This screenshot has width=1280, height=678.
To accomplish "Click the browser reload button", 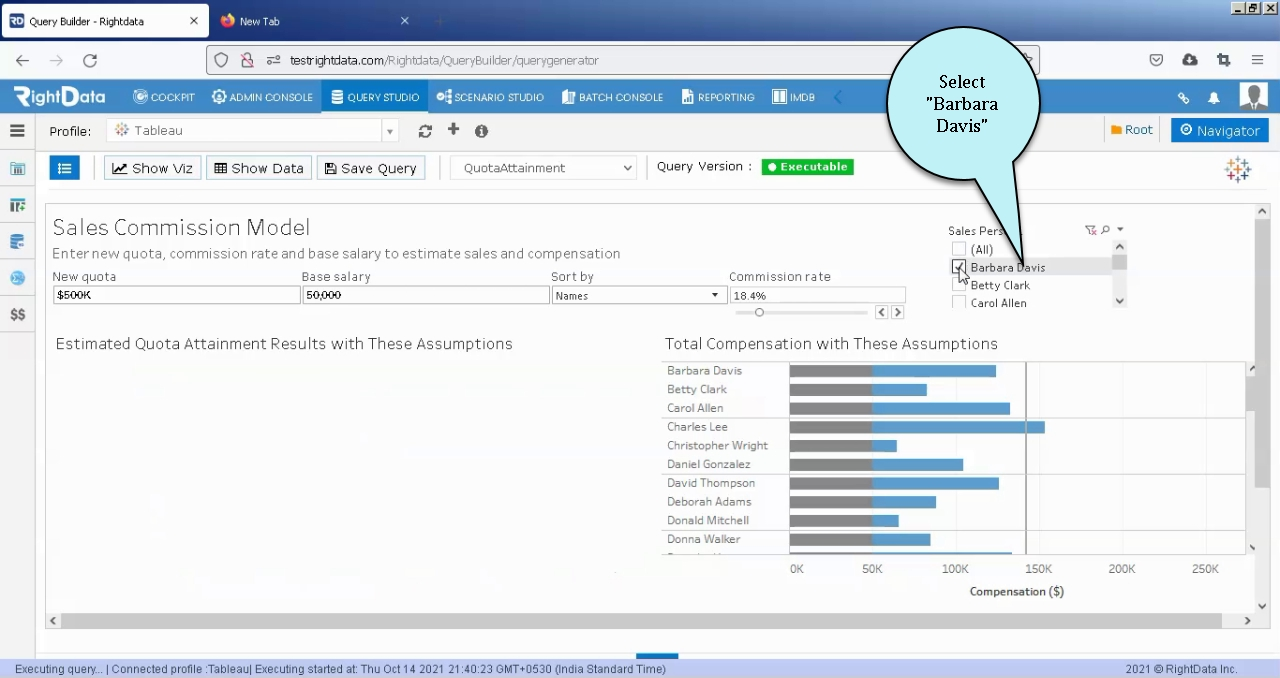I will [x=90, y=60].
